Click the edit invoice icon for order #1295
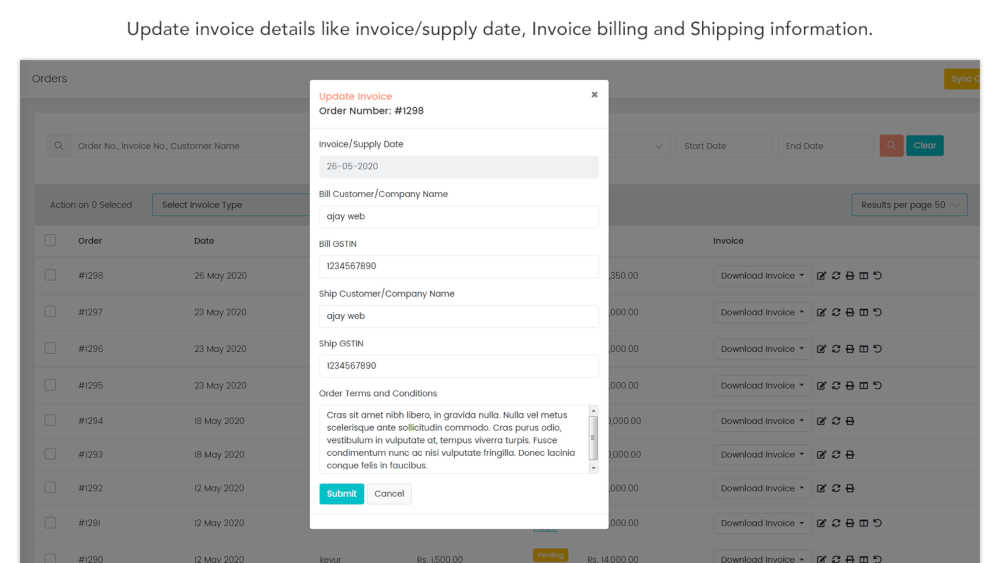Screen dimensions: 1000x563 [821, 385]
